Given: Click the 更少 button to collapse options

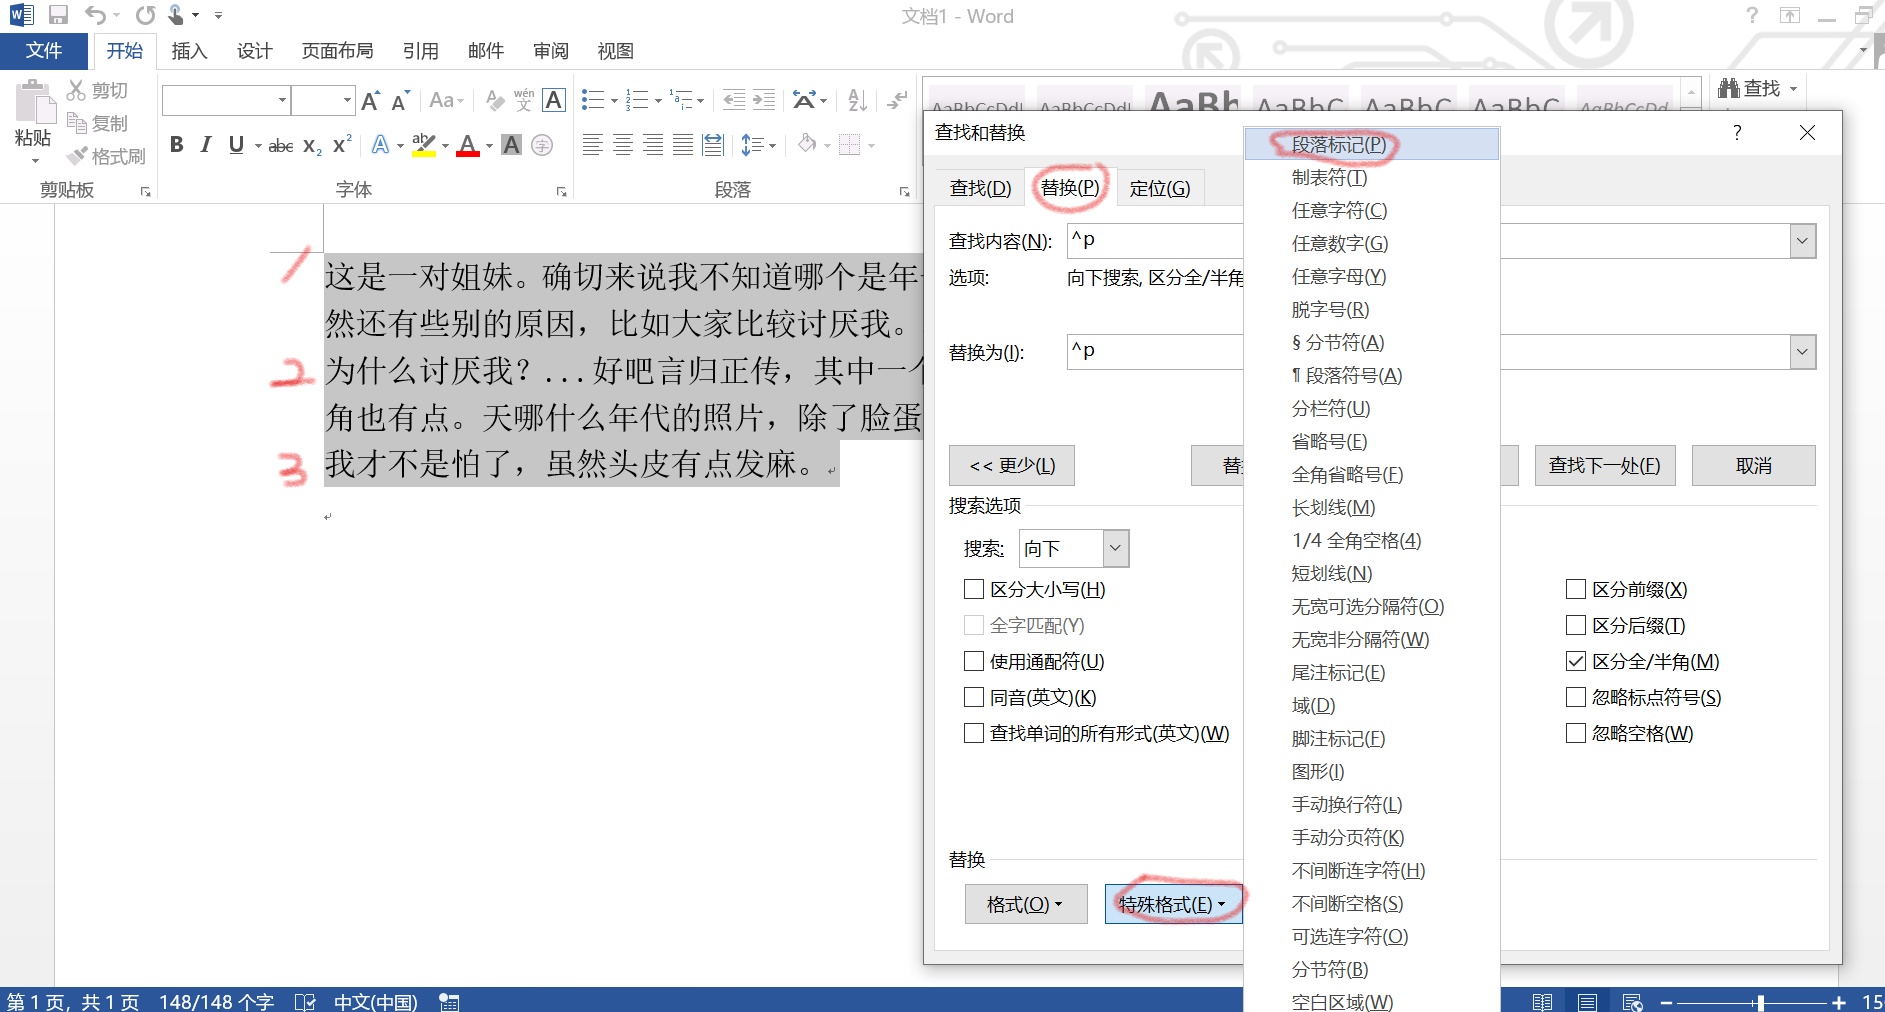Looking at the screenshot, I should tap(1011, 465).
